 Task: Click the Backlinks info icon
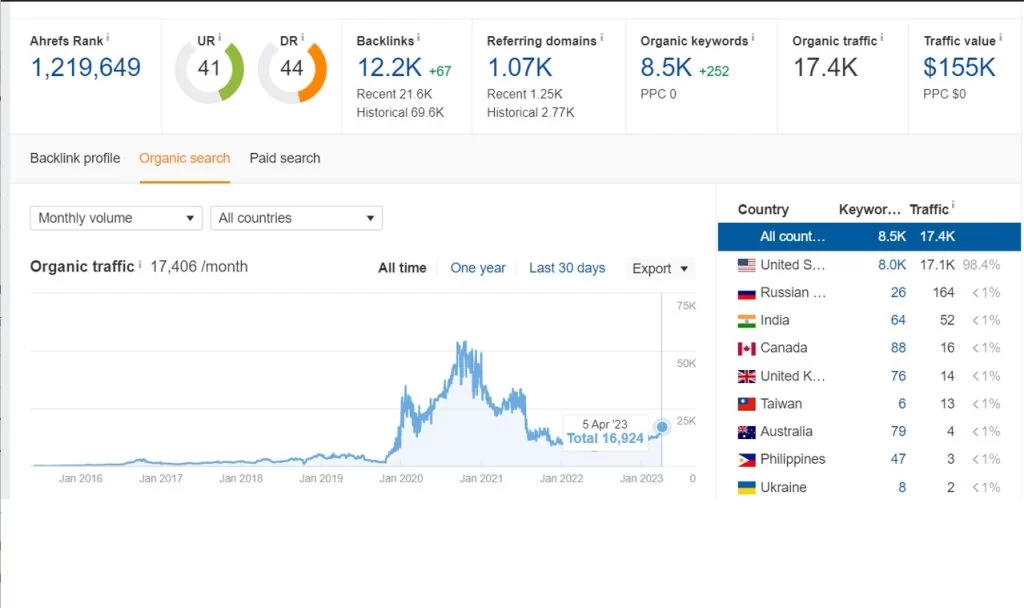(x=418, y=38)
